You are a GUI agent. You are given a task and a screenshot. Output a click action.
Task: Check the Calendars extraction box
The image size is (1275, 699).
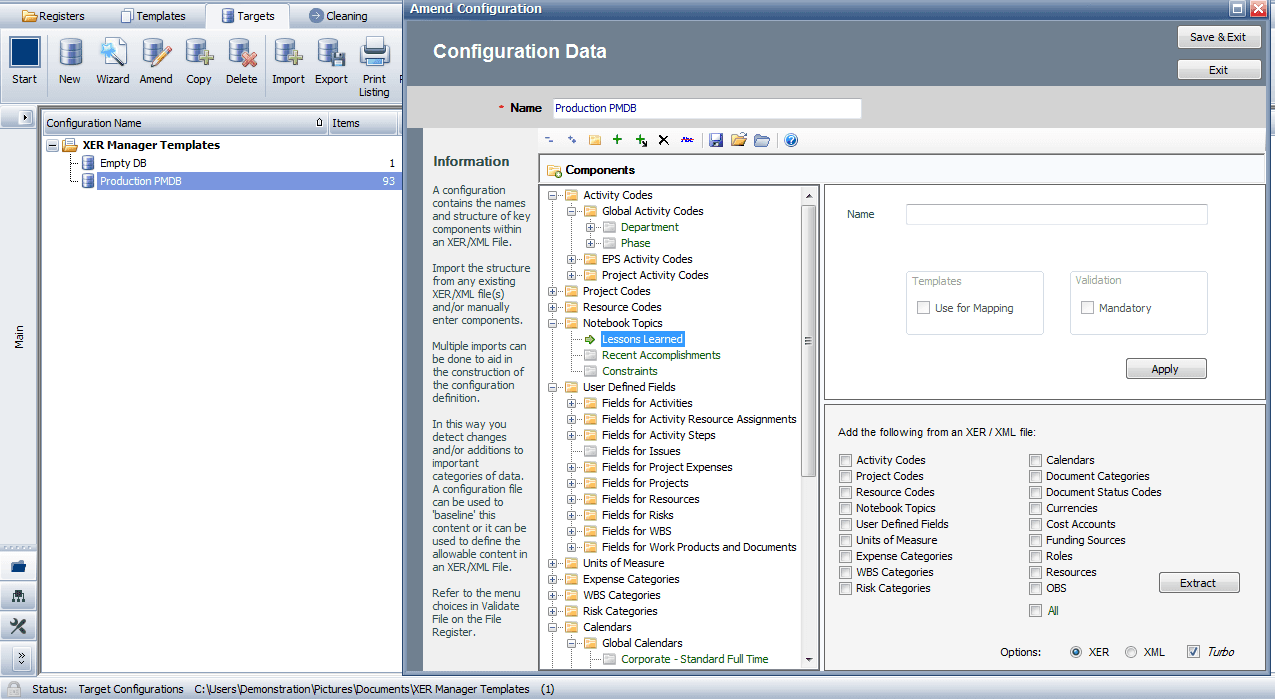pyautogui.click(x=1036, y=460)
